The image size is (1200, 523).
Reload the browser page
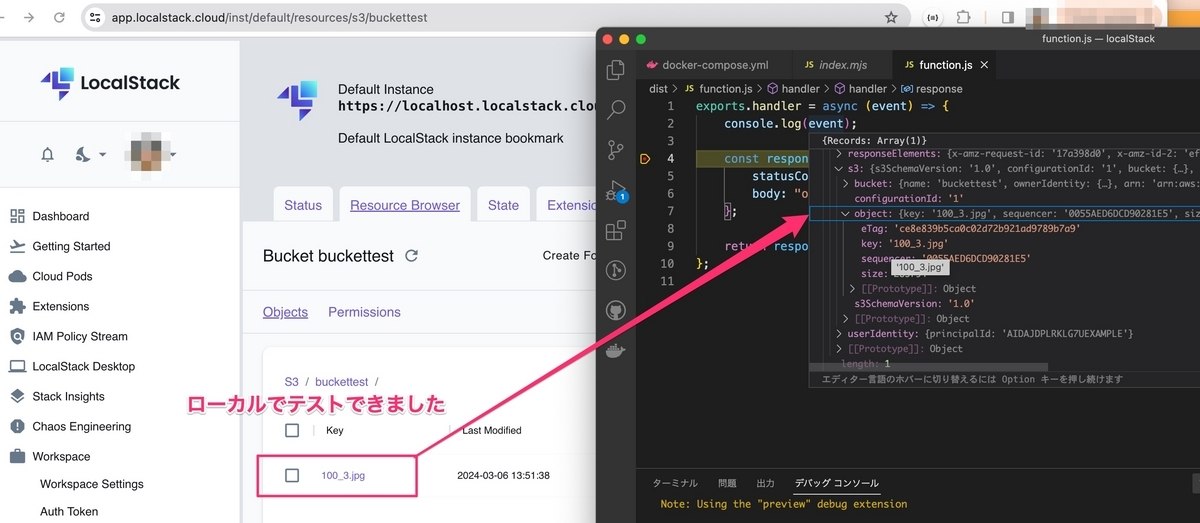click(61, 17)
